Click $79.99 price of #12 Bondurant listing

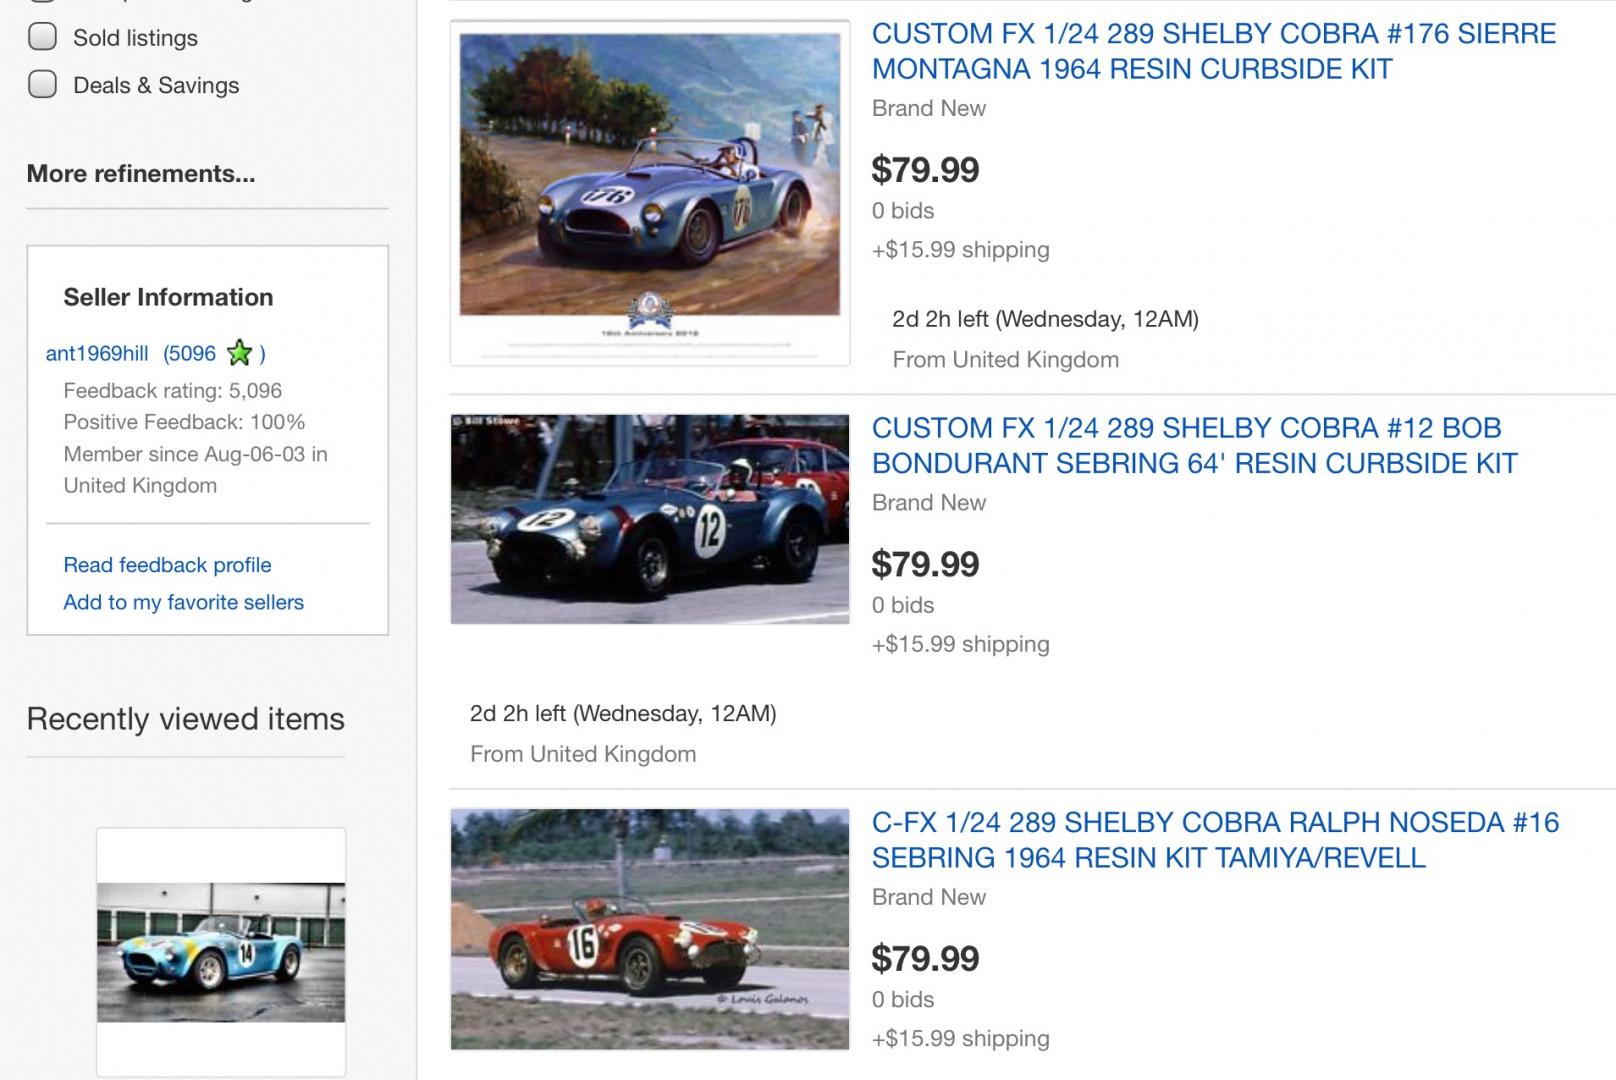[926, 564]
